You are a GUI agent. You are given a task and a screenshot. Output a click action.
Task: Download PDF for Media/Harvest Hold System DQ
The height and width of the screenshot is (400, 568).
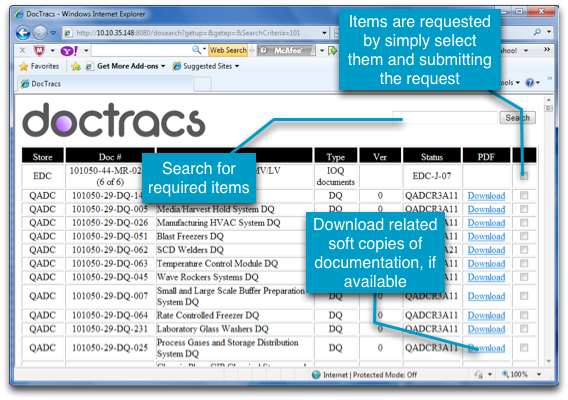coord(486,209)
